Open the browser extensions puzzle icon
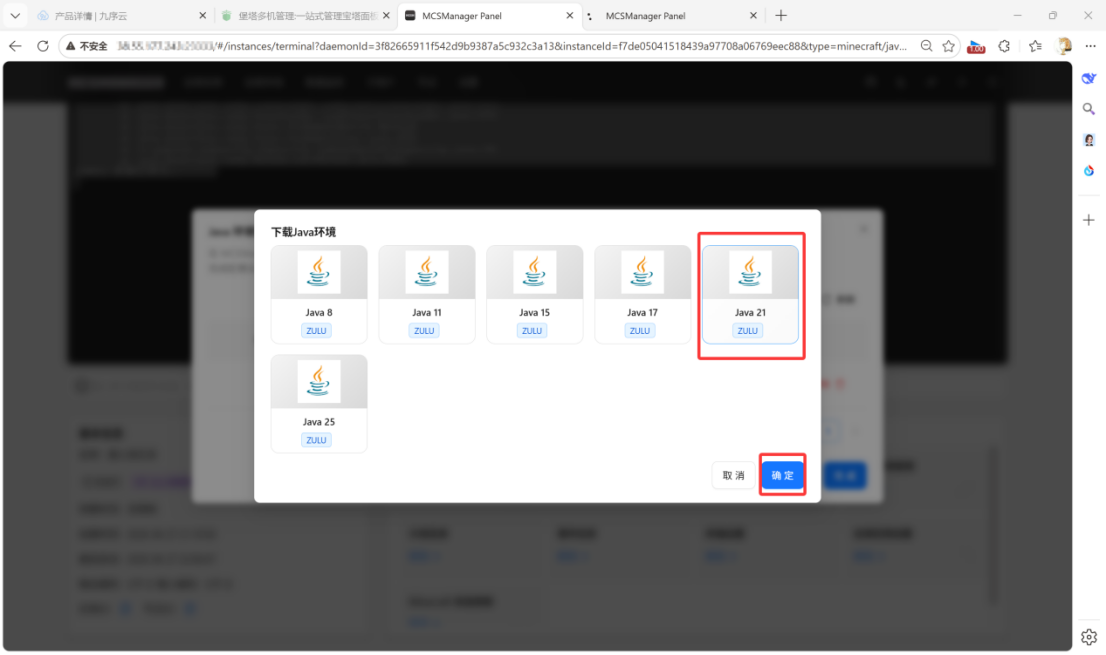Screen dimensions: 1106x655 [x=1004, y=46]
